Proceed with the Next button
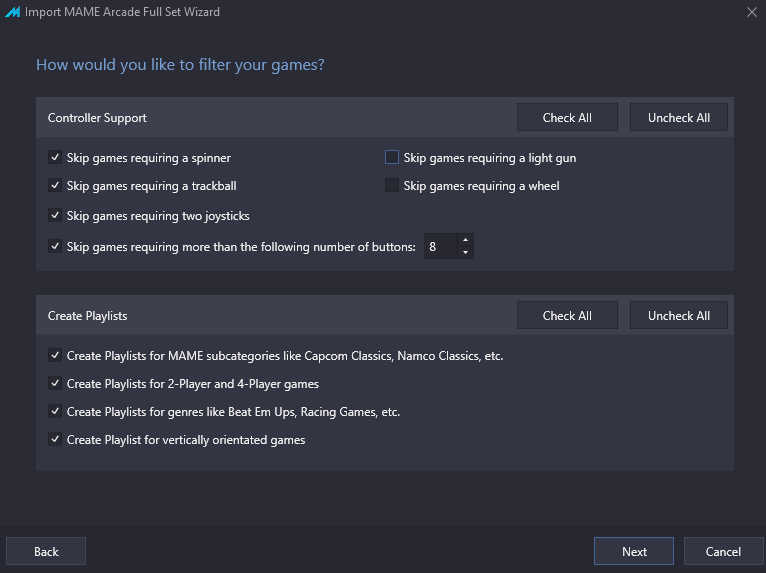This screenshot has width=766, height=573. 634,551
